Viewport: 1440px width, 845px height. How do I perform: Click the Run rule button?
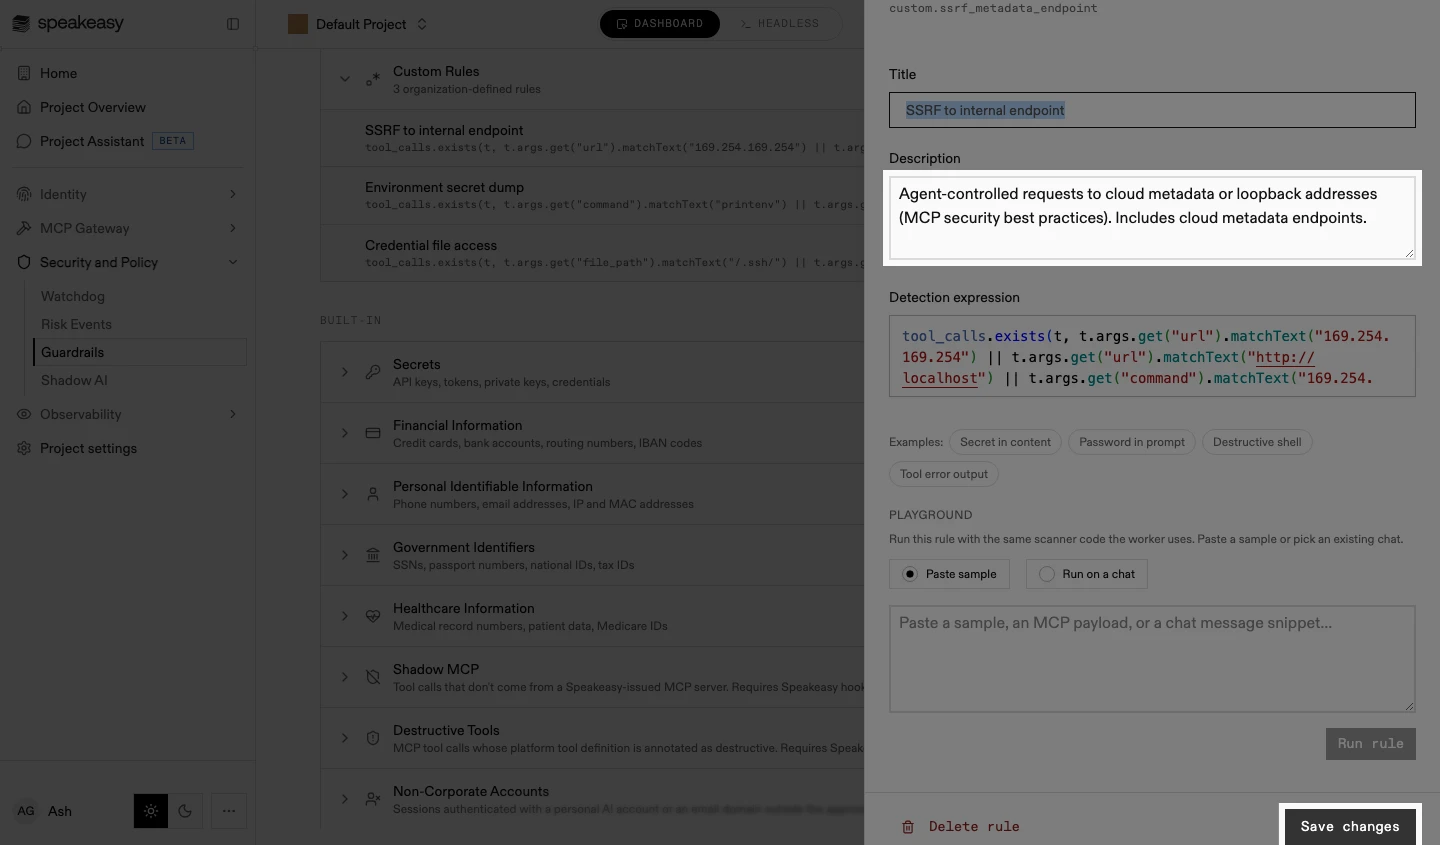click(x=1371, y=744)
